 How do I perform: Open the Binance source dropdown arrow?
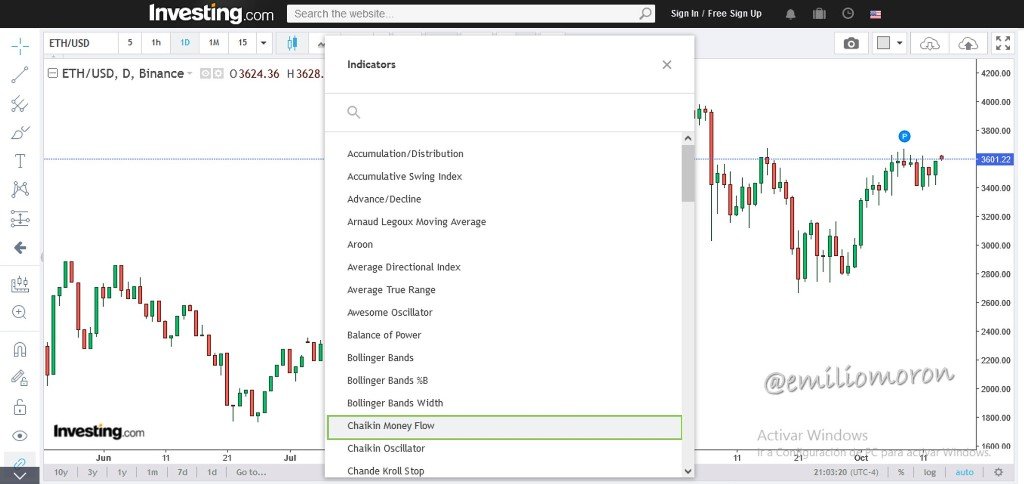click(189, 74)
